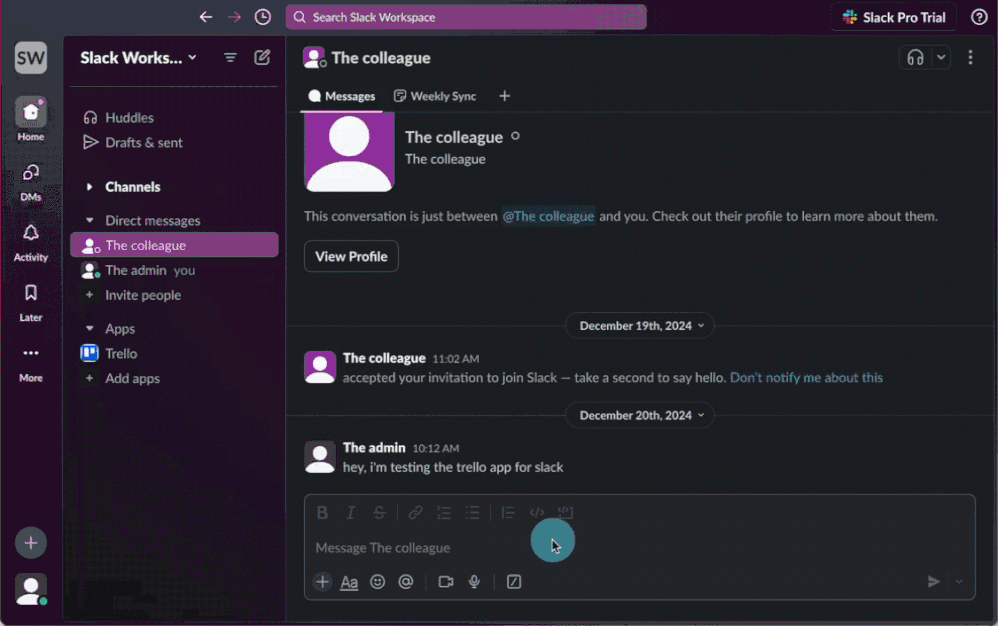The width and height of the screenshot is (998, 626).
Task: Record a video clip
Action: coord(446,581)
